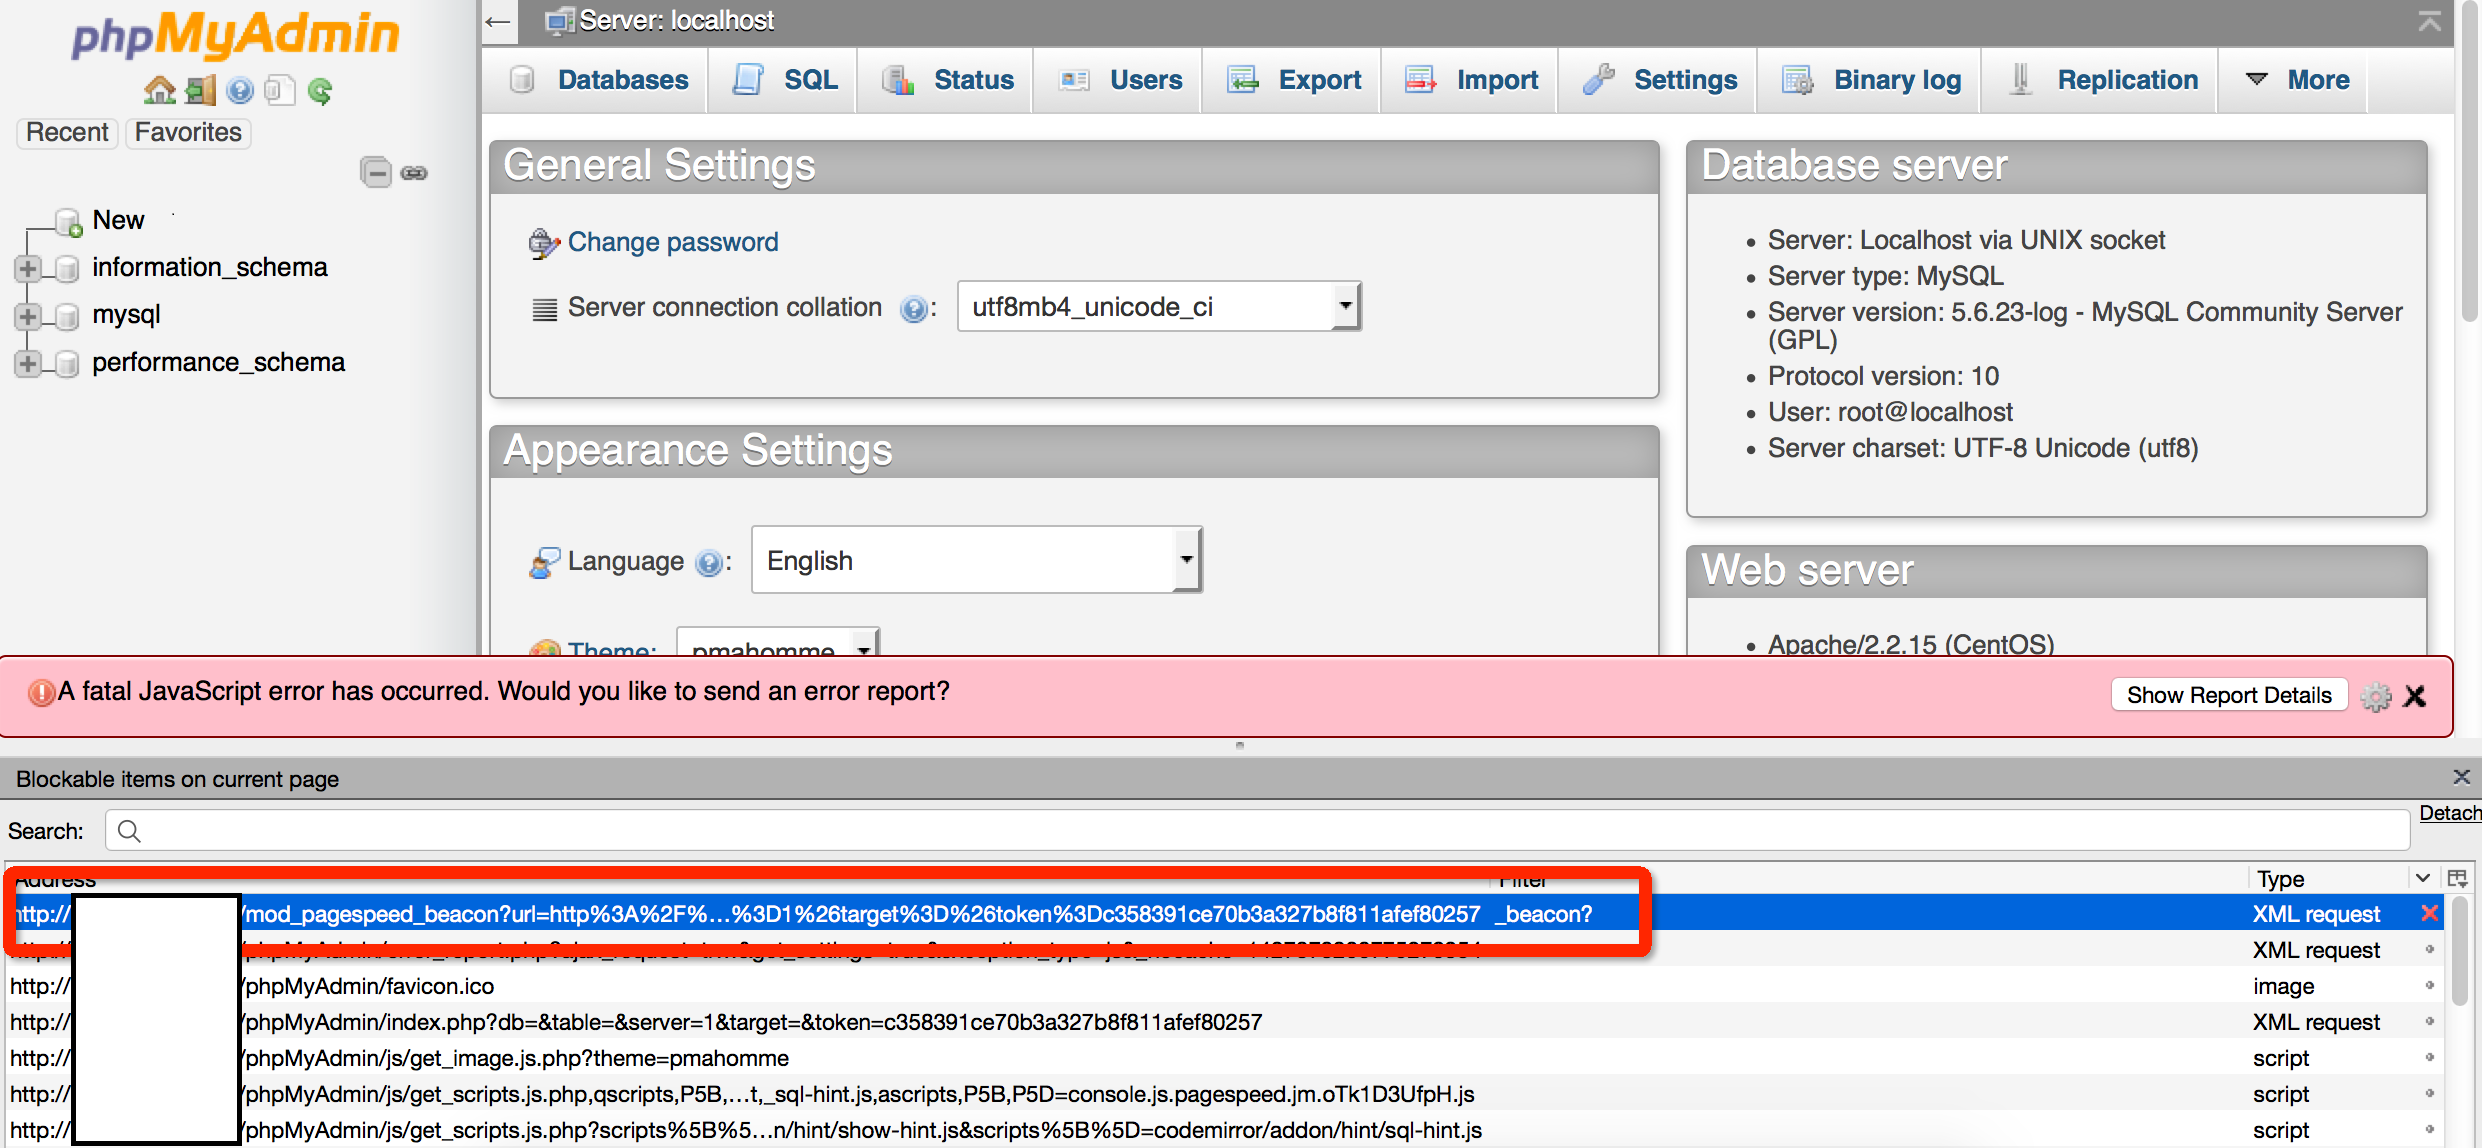Click the blockable items list scrollbar
Image resolution: width=2482 pixels, height=1148 pixels.
click(2461, 950)
